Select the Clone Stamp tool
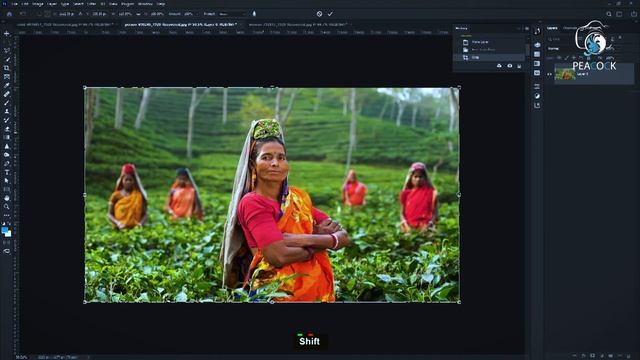 click(x=7, y=111)
